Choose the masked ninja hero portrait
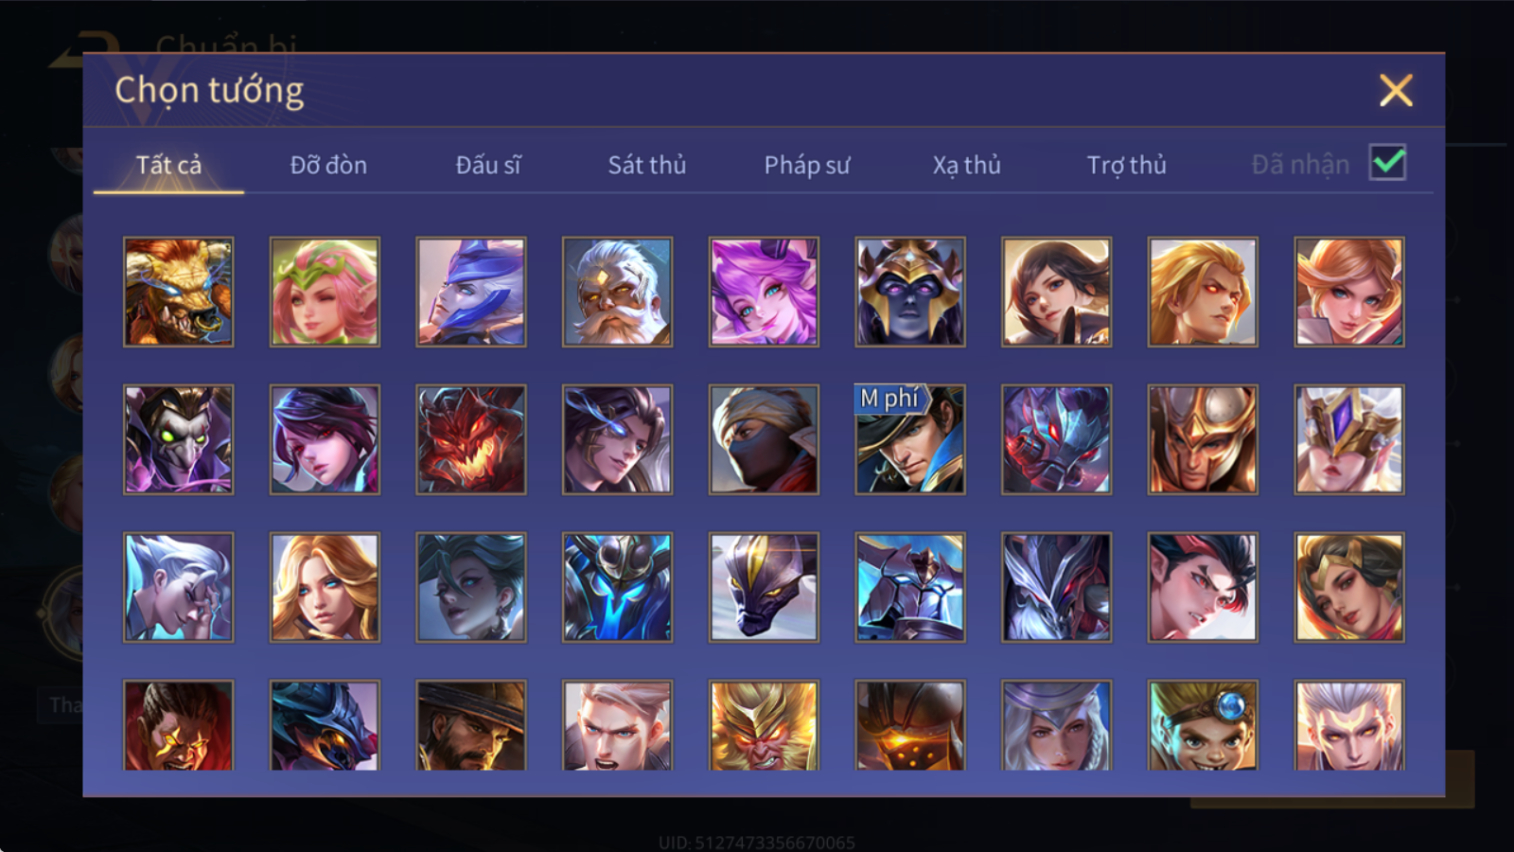Image resolution: width=1514 pixels, height=852 pixels. click(764, 439)
